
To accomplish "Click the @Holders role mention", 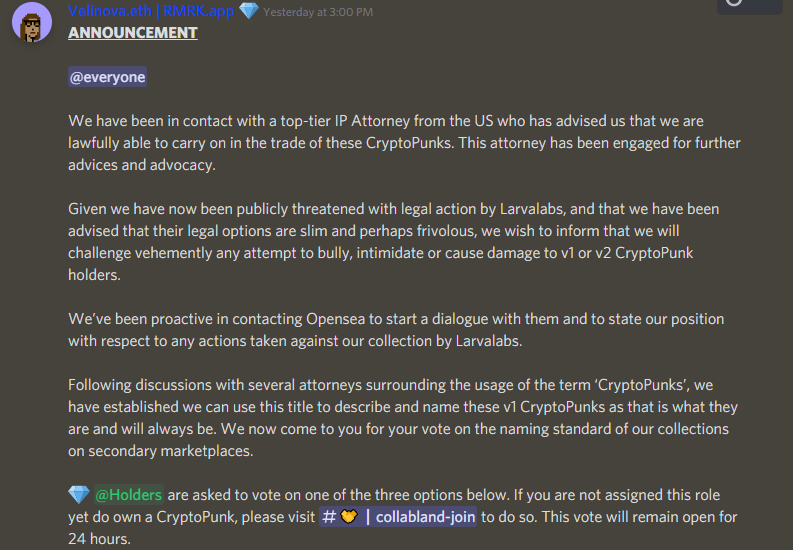I will [x=128, y=495].
